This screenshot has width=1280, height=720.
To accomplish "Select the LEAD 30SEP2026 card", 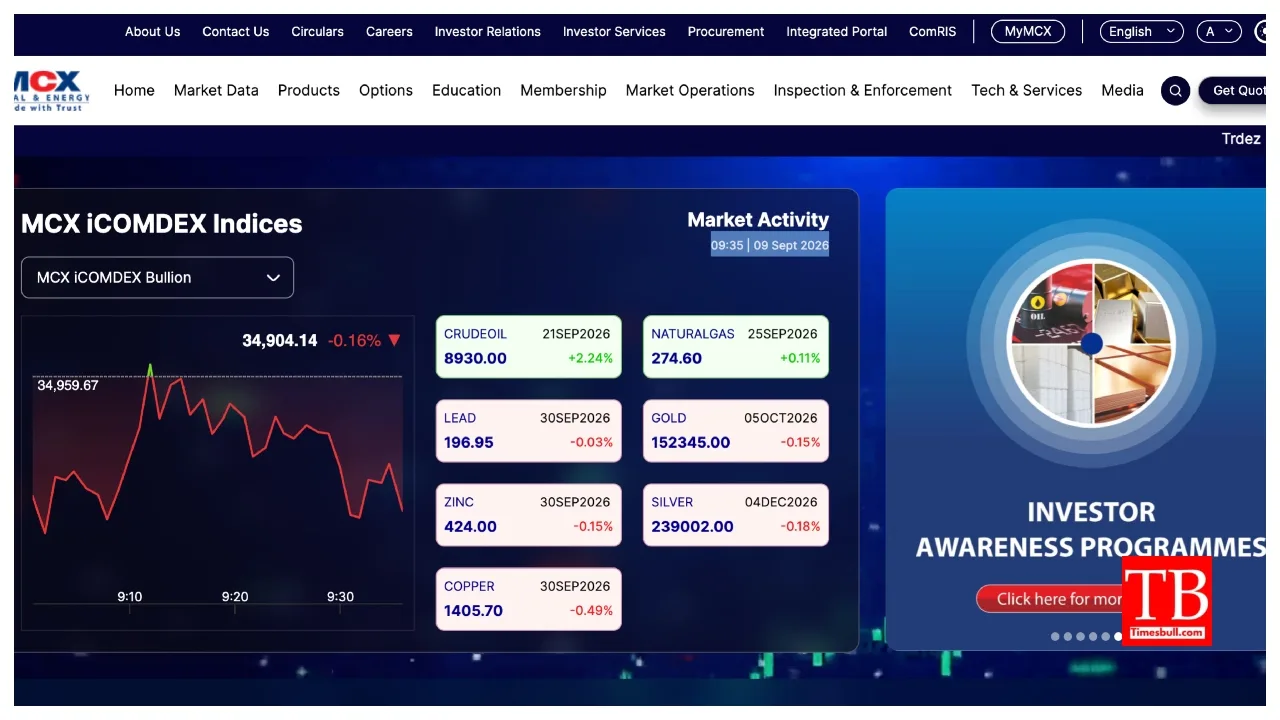I will point(529,431).
